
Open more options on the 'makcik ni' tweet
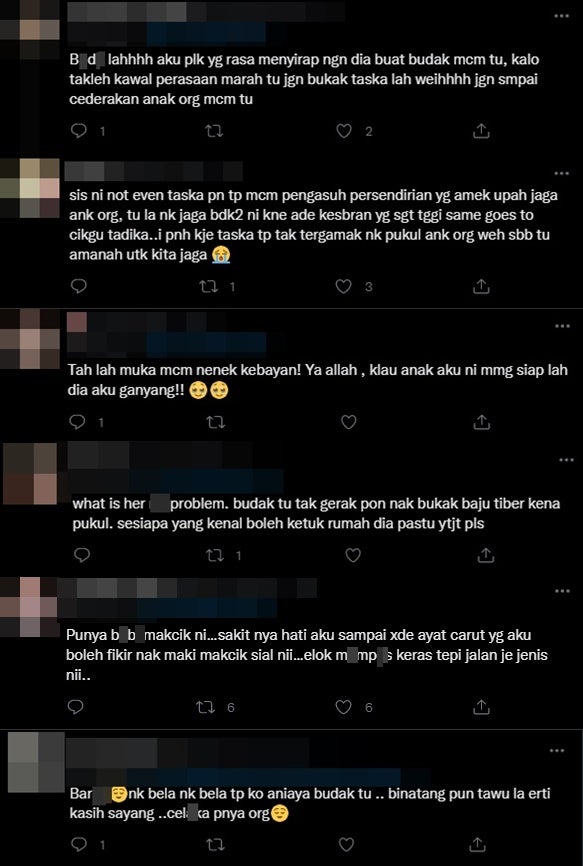pyautogui.click(x=561, y=591)
